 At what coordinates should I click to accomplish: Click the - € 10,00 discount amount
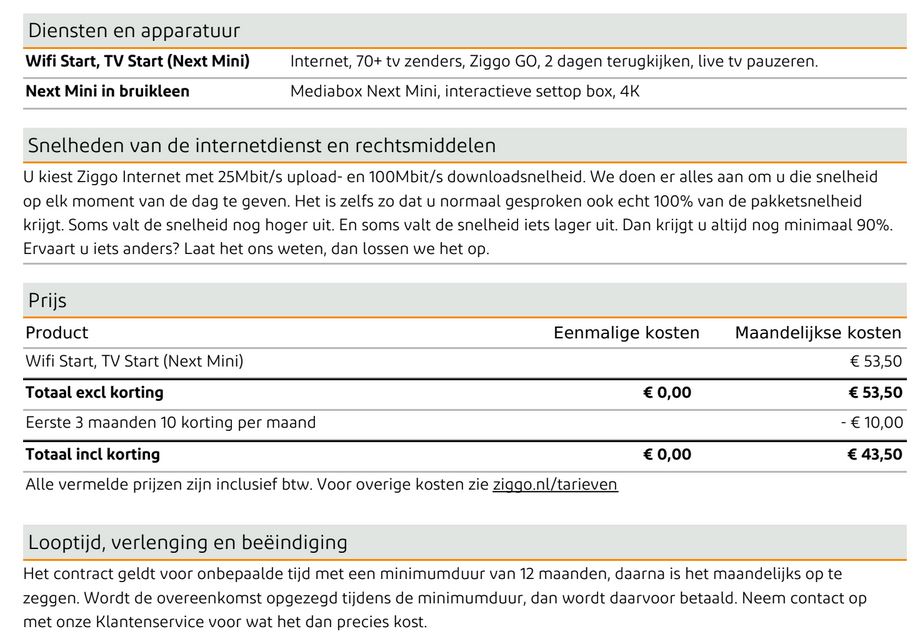point(871,423)
